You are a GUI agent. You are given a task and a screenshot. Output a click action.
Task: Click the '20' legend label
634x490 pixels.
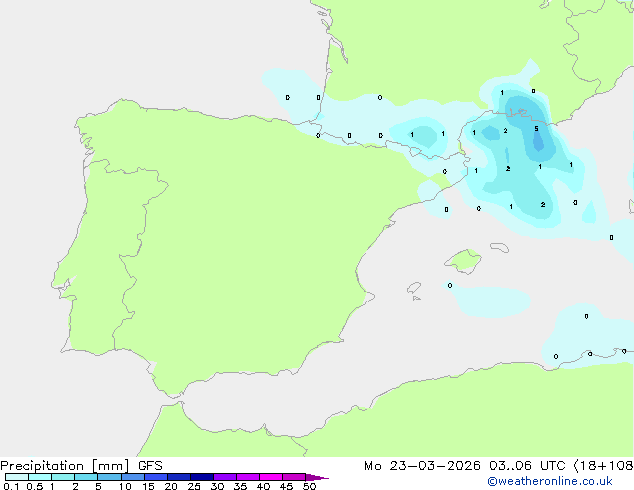[x=171, y=486]
